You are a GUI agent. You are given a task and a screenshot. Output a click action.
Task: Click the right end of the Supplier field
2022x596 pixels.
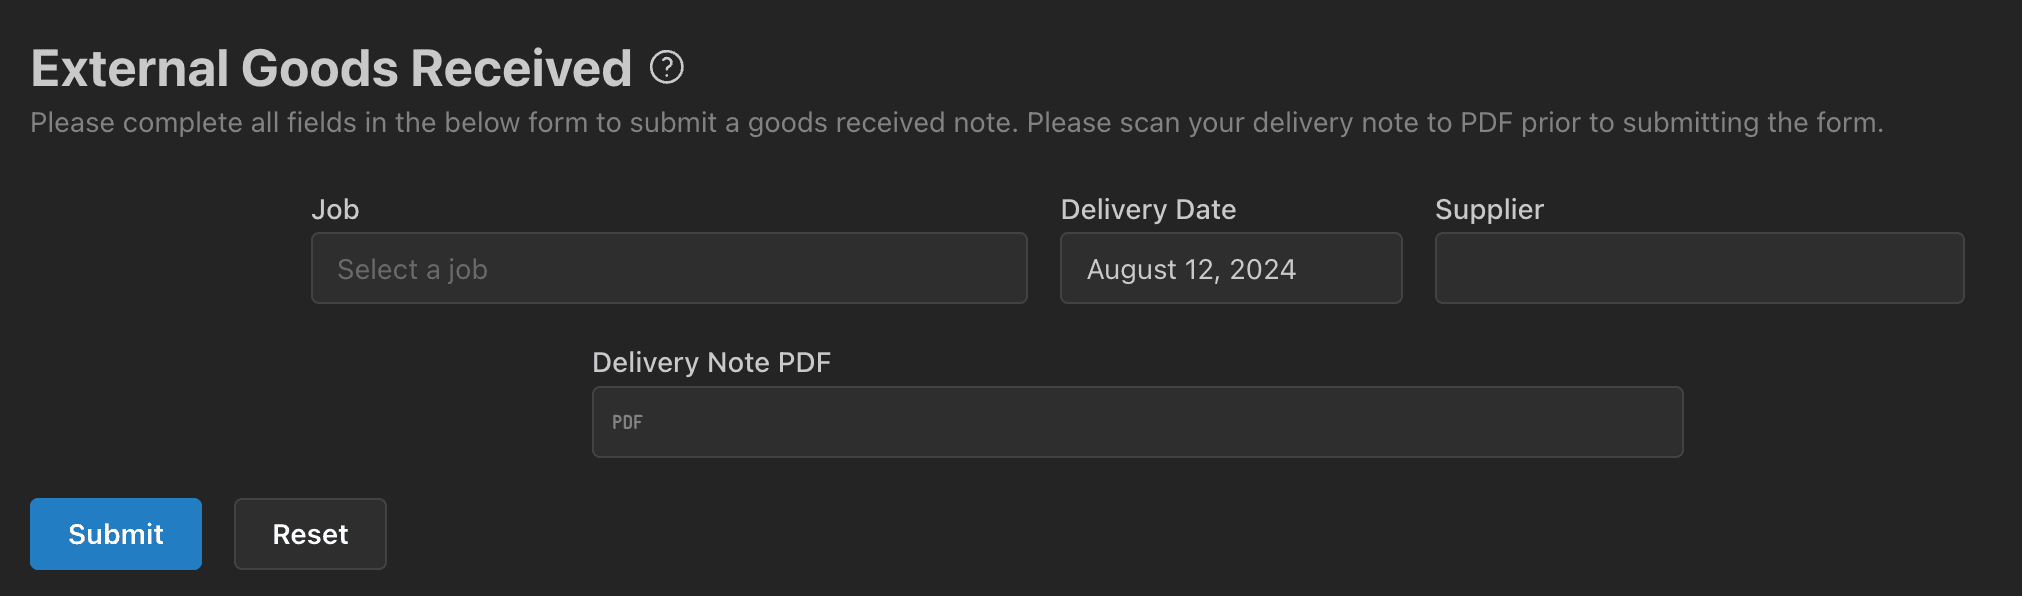[1940, 268]
